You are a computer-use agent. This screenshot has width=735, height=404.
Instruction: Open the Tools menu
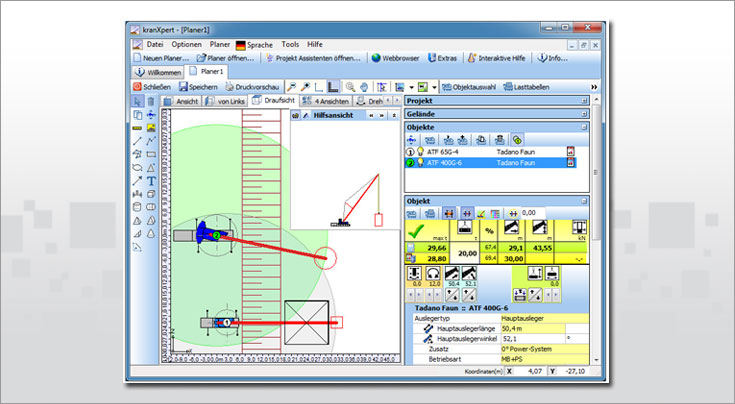point(290,45)
